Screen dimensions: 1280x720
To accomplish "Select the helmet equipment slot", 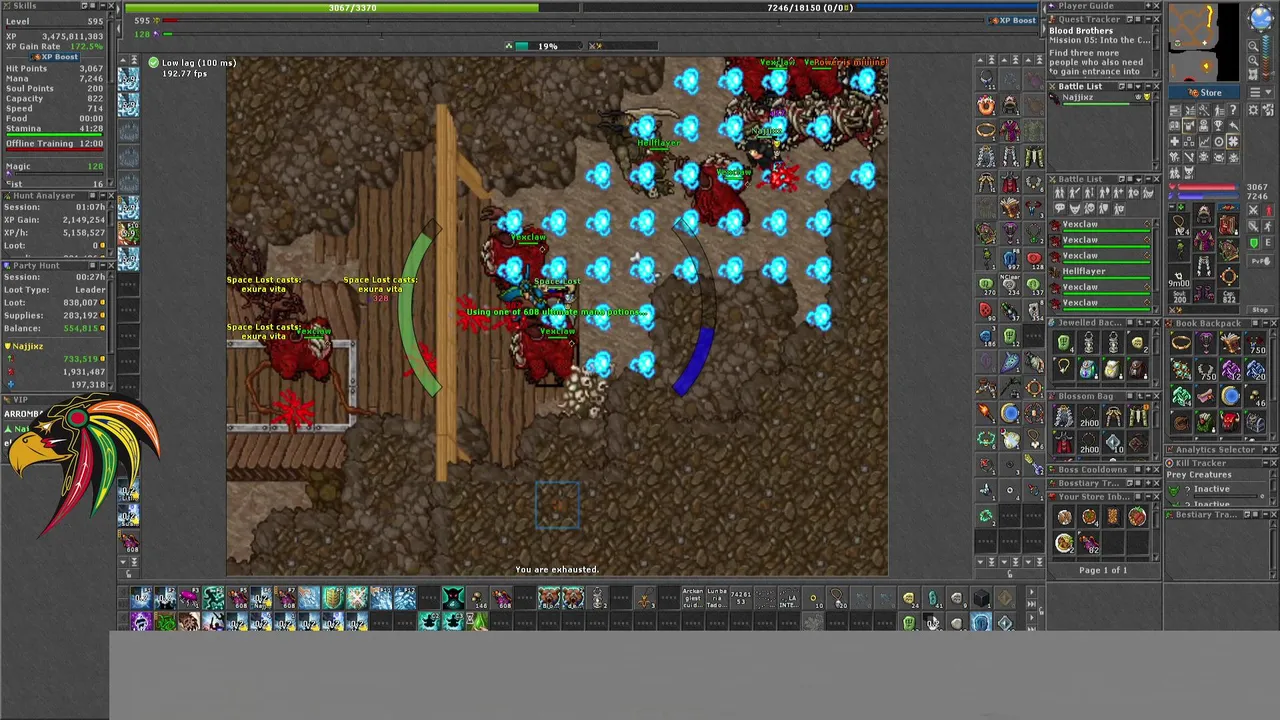I will coord(1204,214).
